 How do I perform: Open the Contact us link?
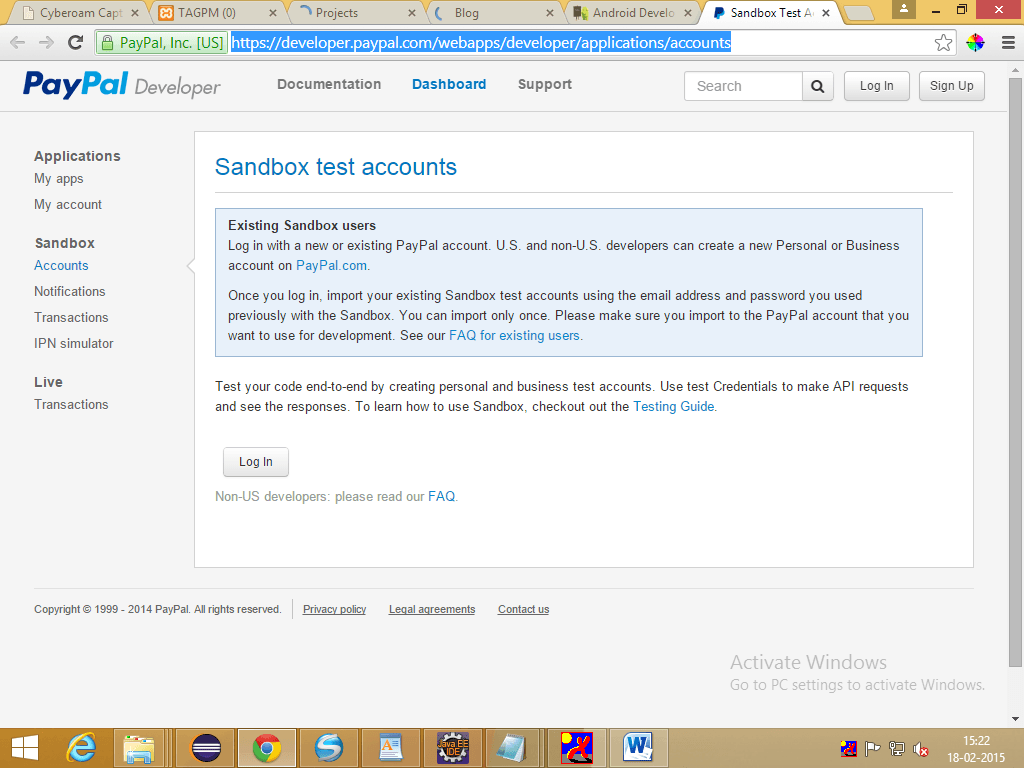tap(524, 609)
